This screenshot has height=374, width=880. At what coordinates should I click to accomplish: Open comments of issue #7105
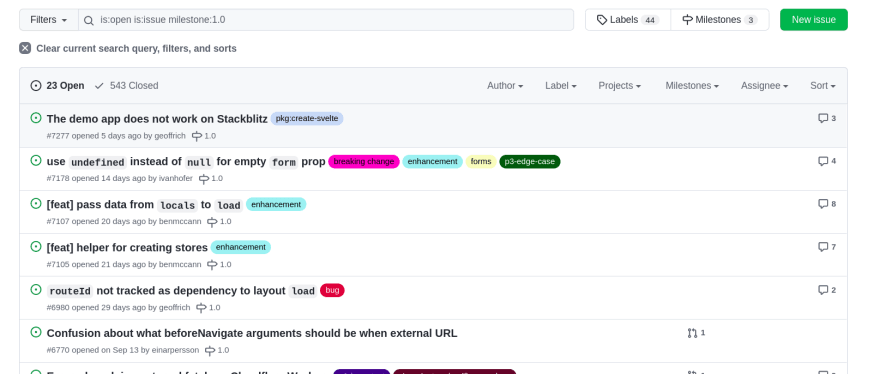pyautogui.click(x=827, y=247)
